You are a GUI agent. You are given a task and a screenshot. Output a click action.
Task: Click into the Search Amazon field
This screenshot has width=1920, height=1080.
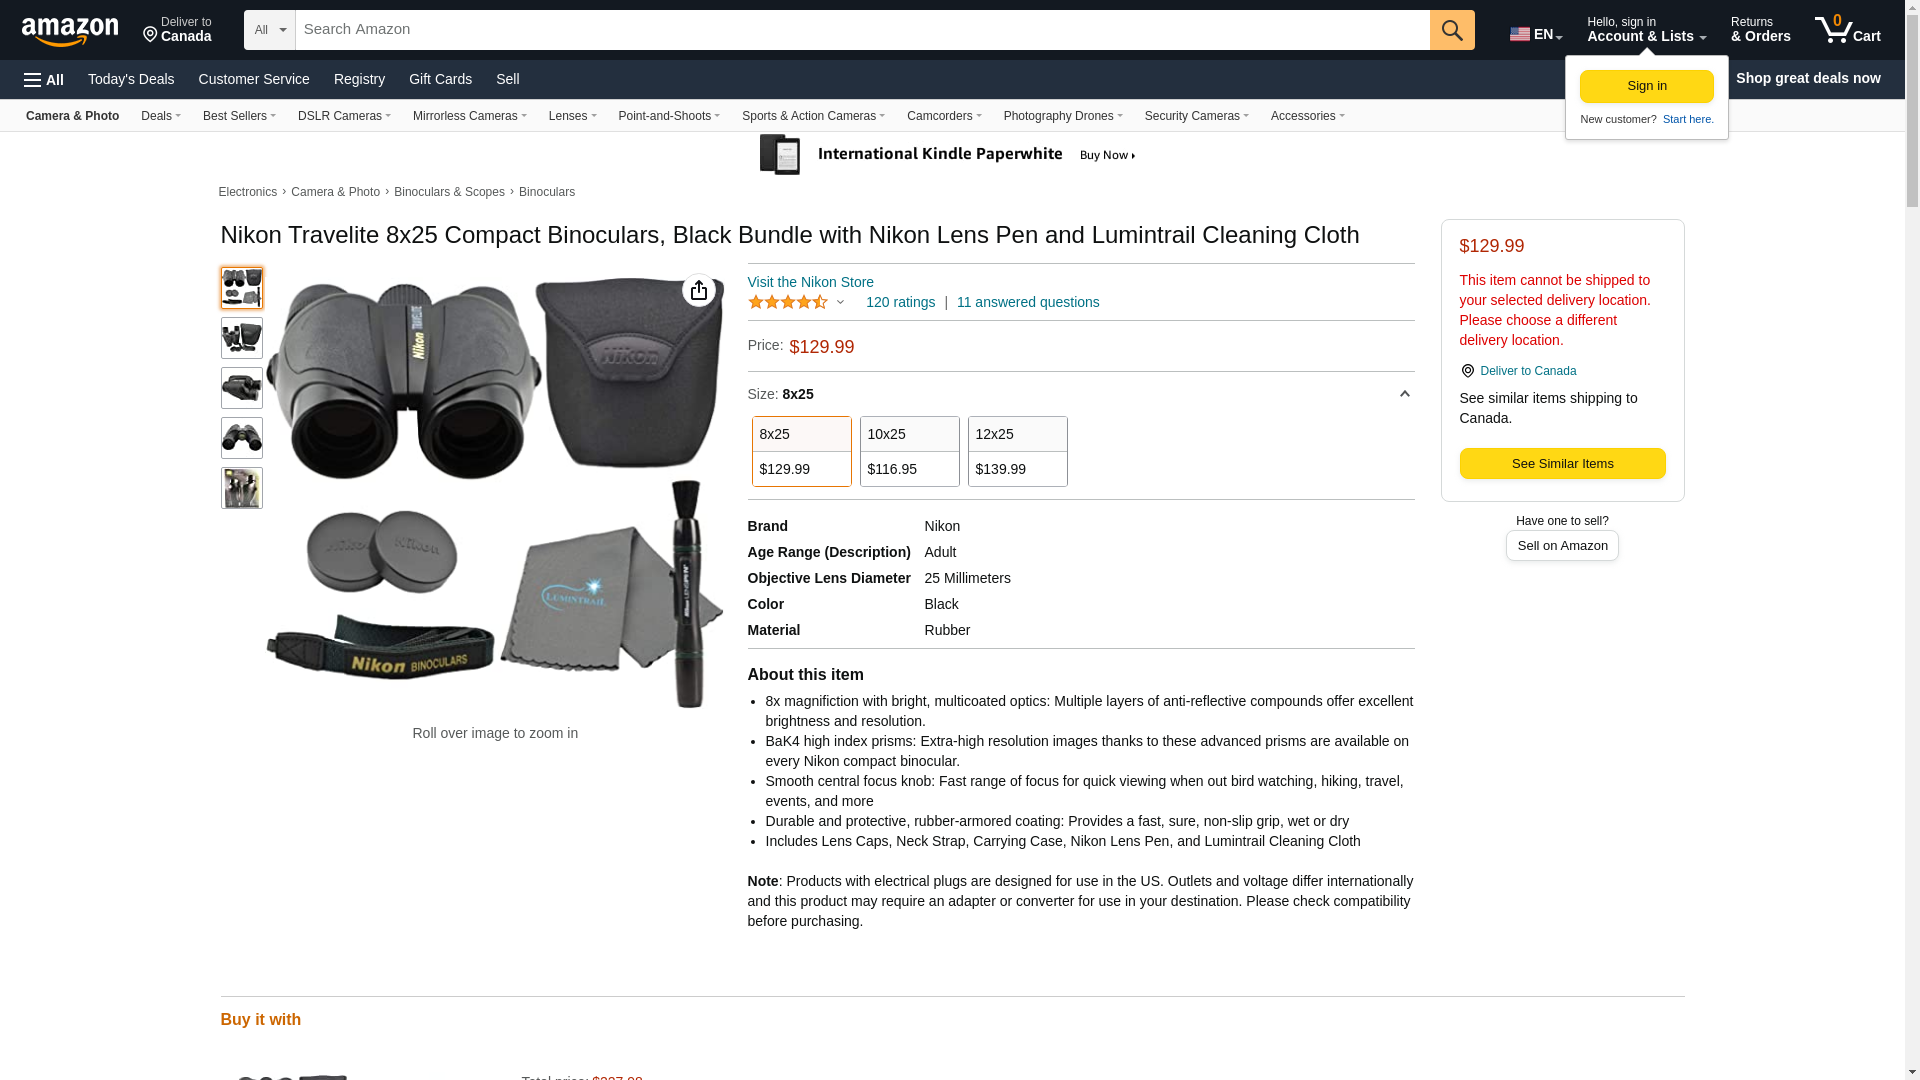coord(860,30)
